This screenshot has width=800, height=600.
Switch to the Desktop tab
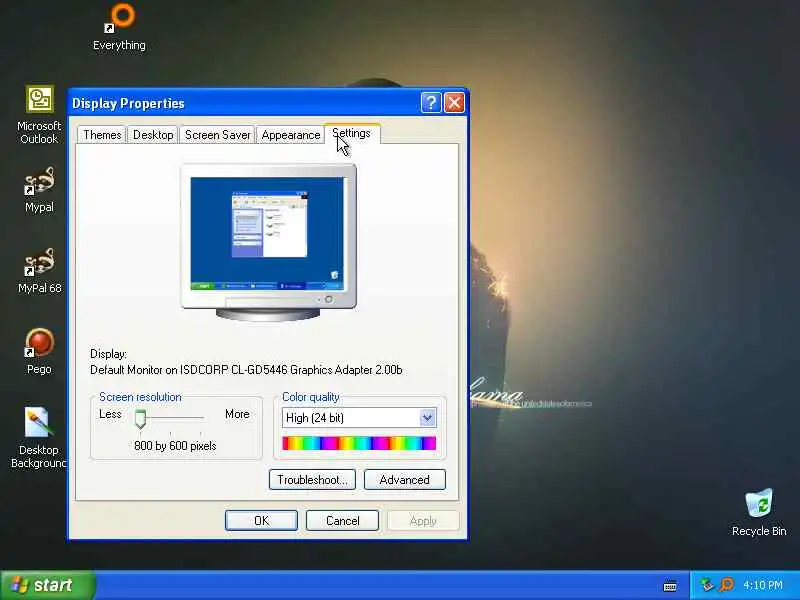pyautogui.click(x=153, y=135)
